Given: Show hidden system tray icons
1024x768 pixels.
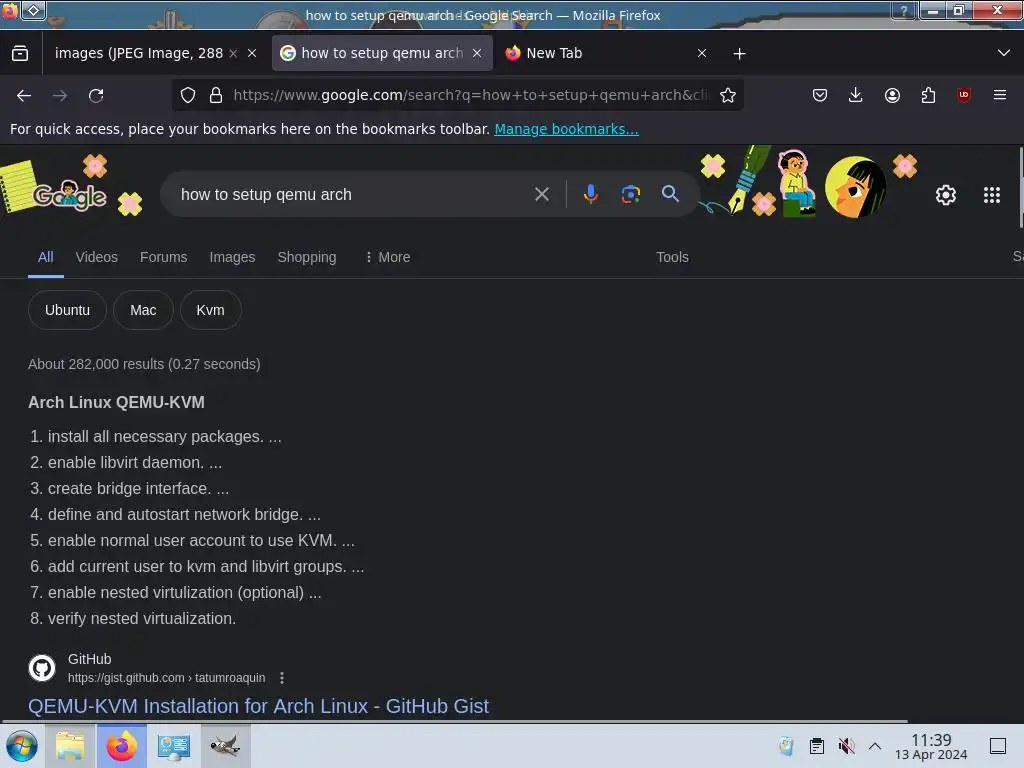Looking at the screenshot, I should pos(875,746).
